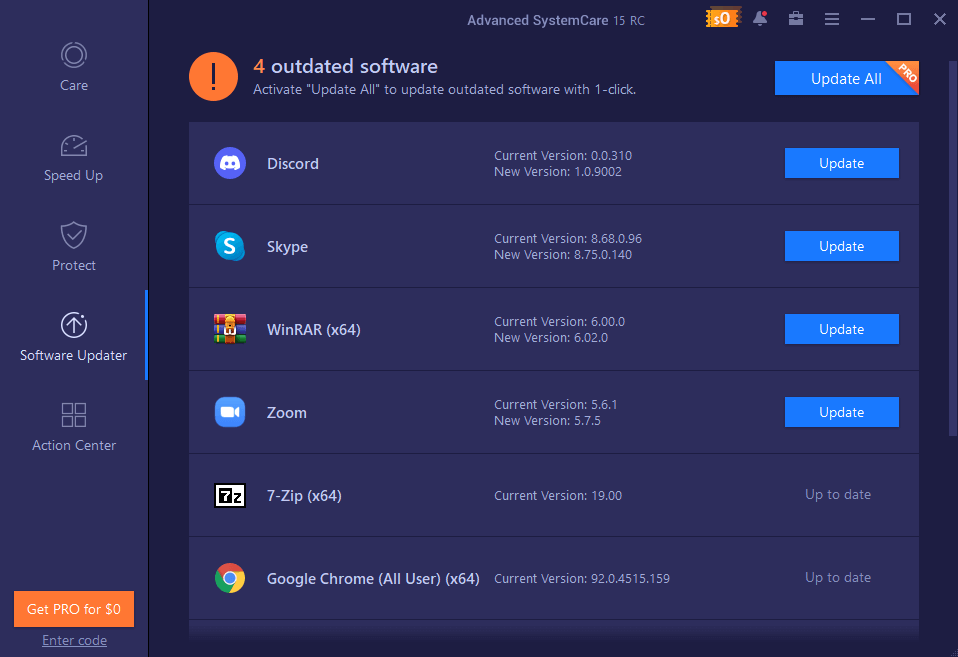This screenshot has height=657, width=958.
Task: Click the software list vertical scrollbar
Action: (x=953, y=248)
